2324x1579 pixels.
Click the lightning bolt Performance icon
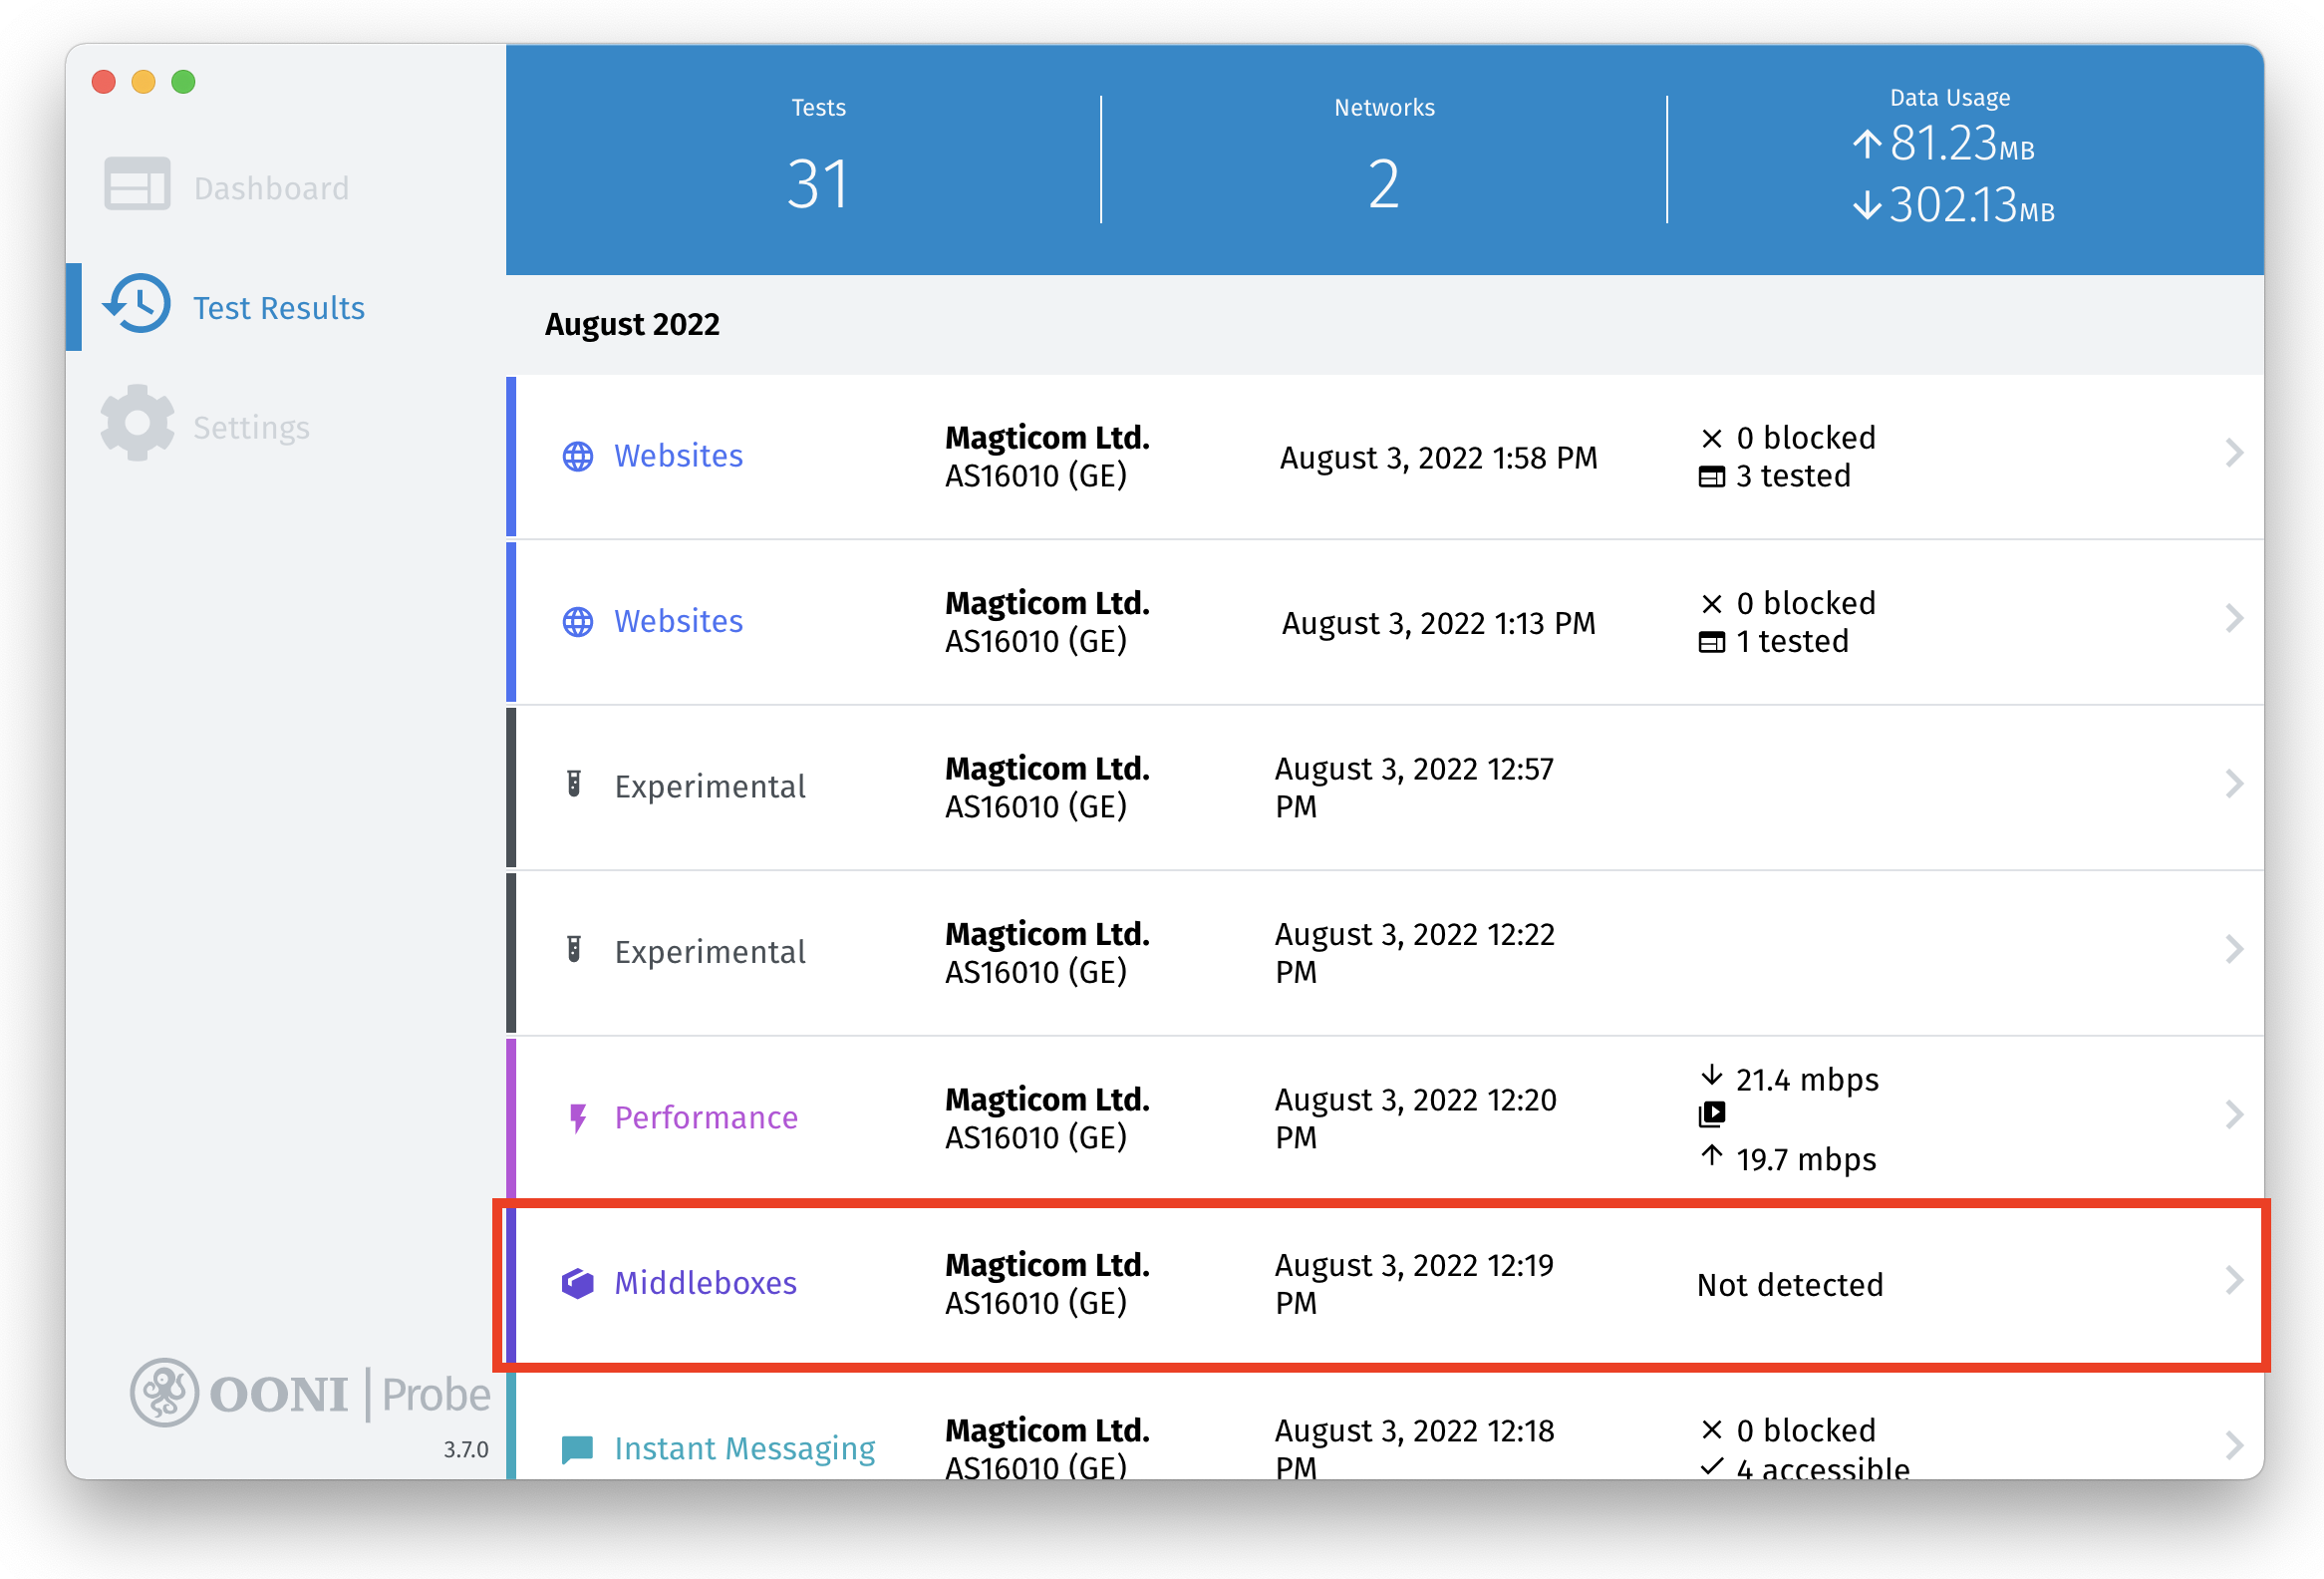tap(577, 1117)
